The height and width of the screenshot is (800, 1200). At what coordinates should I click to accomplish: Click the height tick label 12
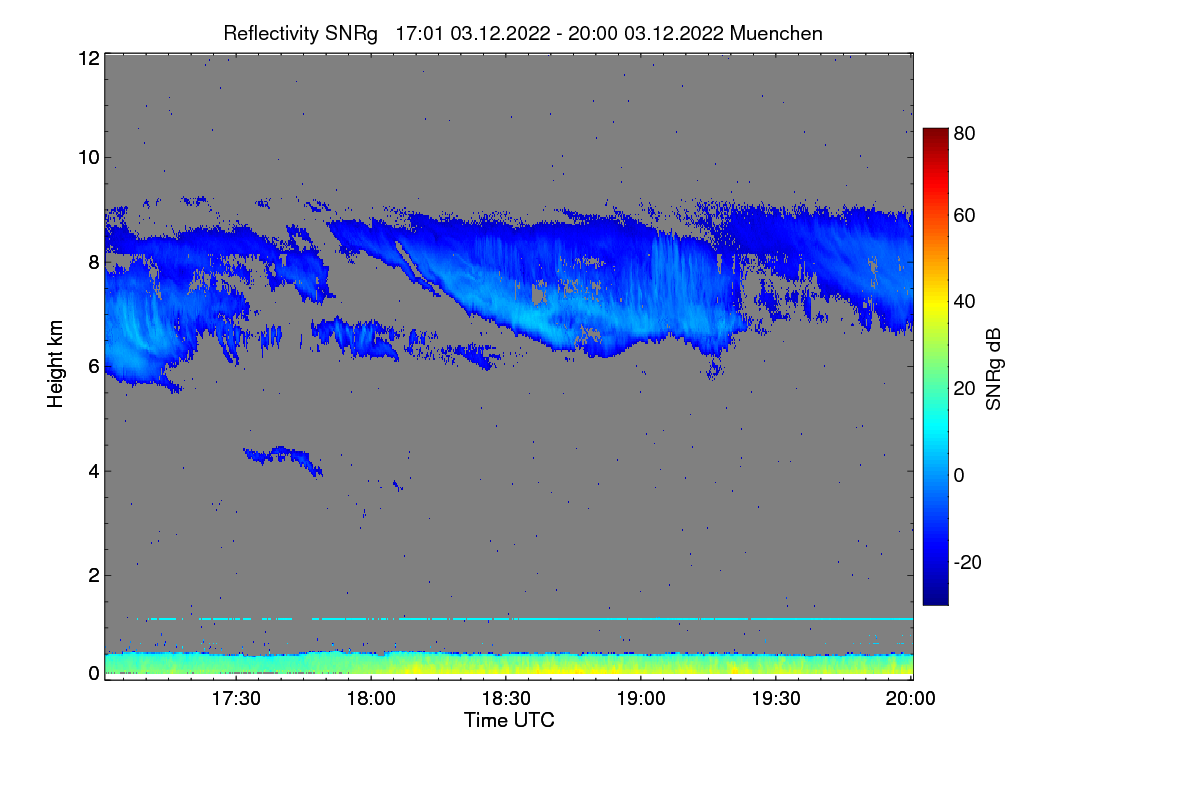click(88, 58)
